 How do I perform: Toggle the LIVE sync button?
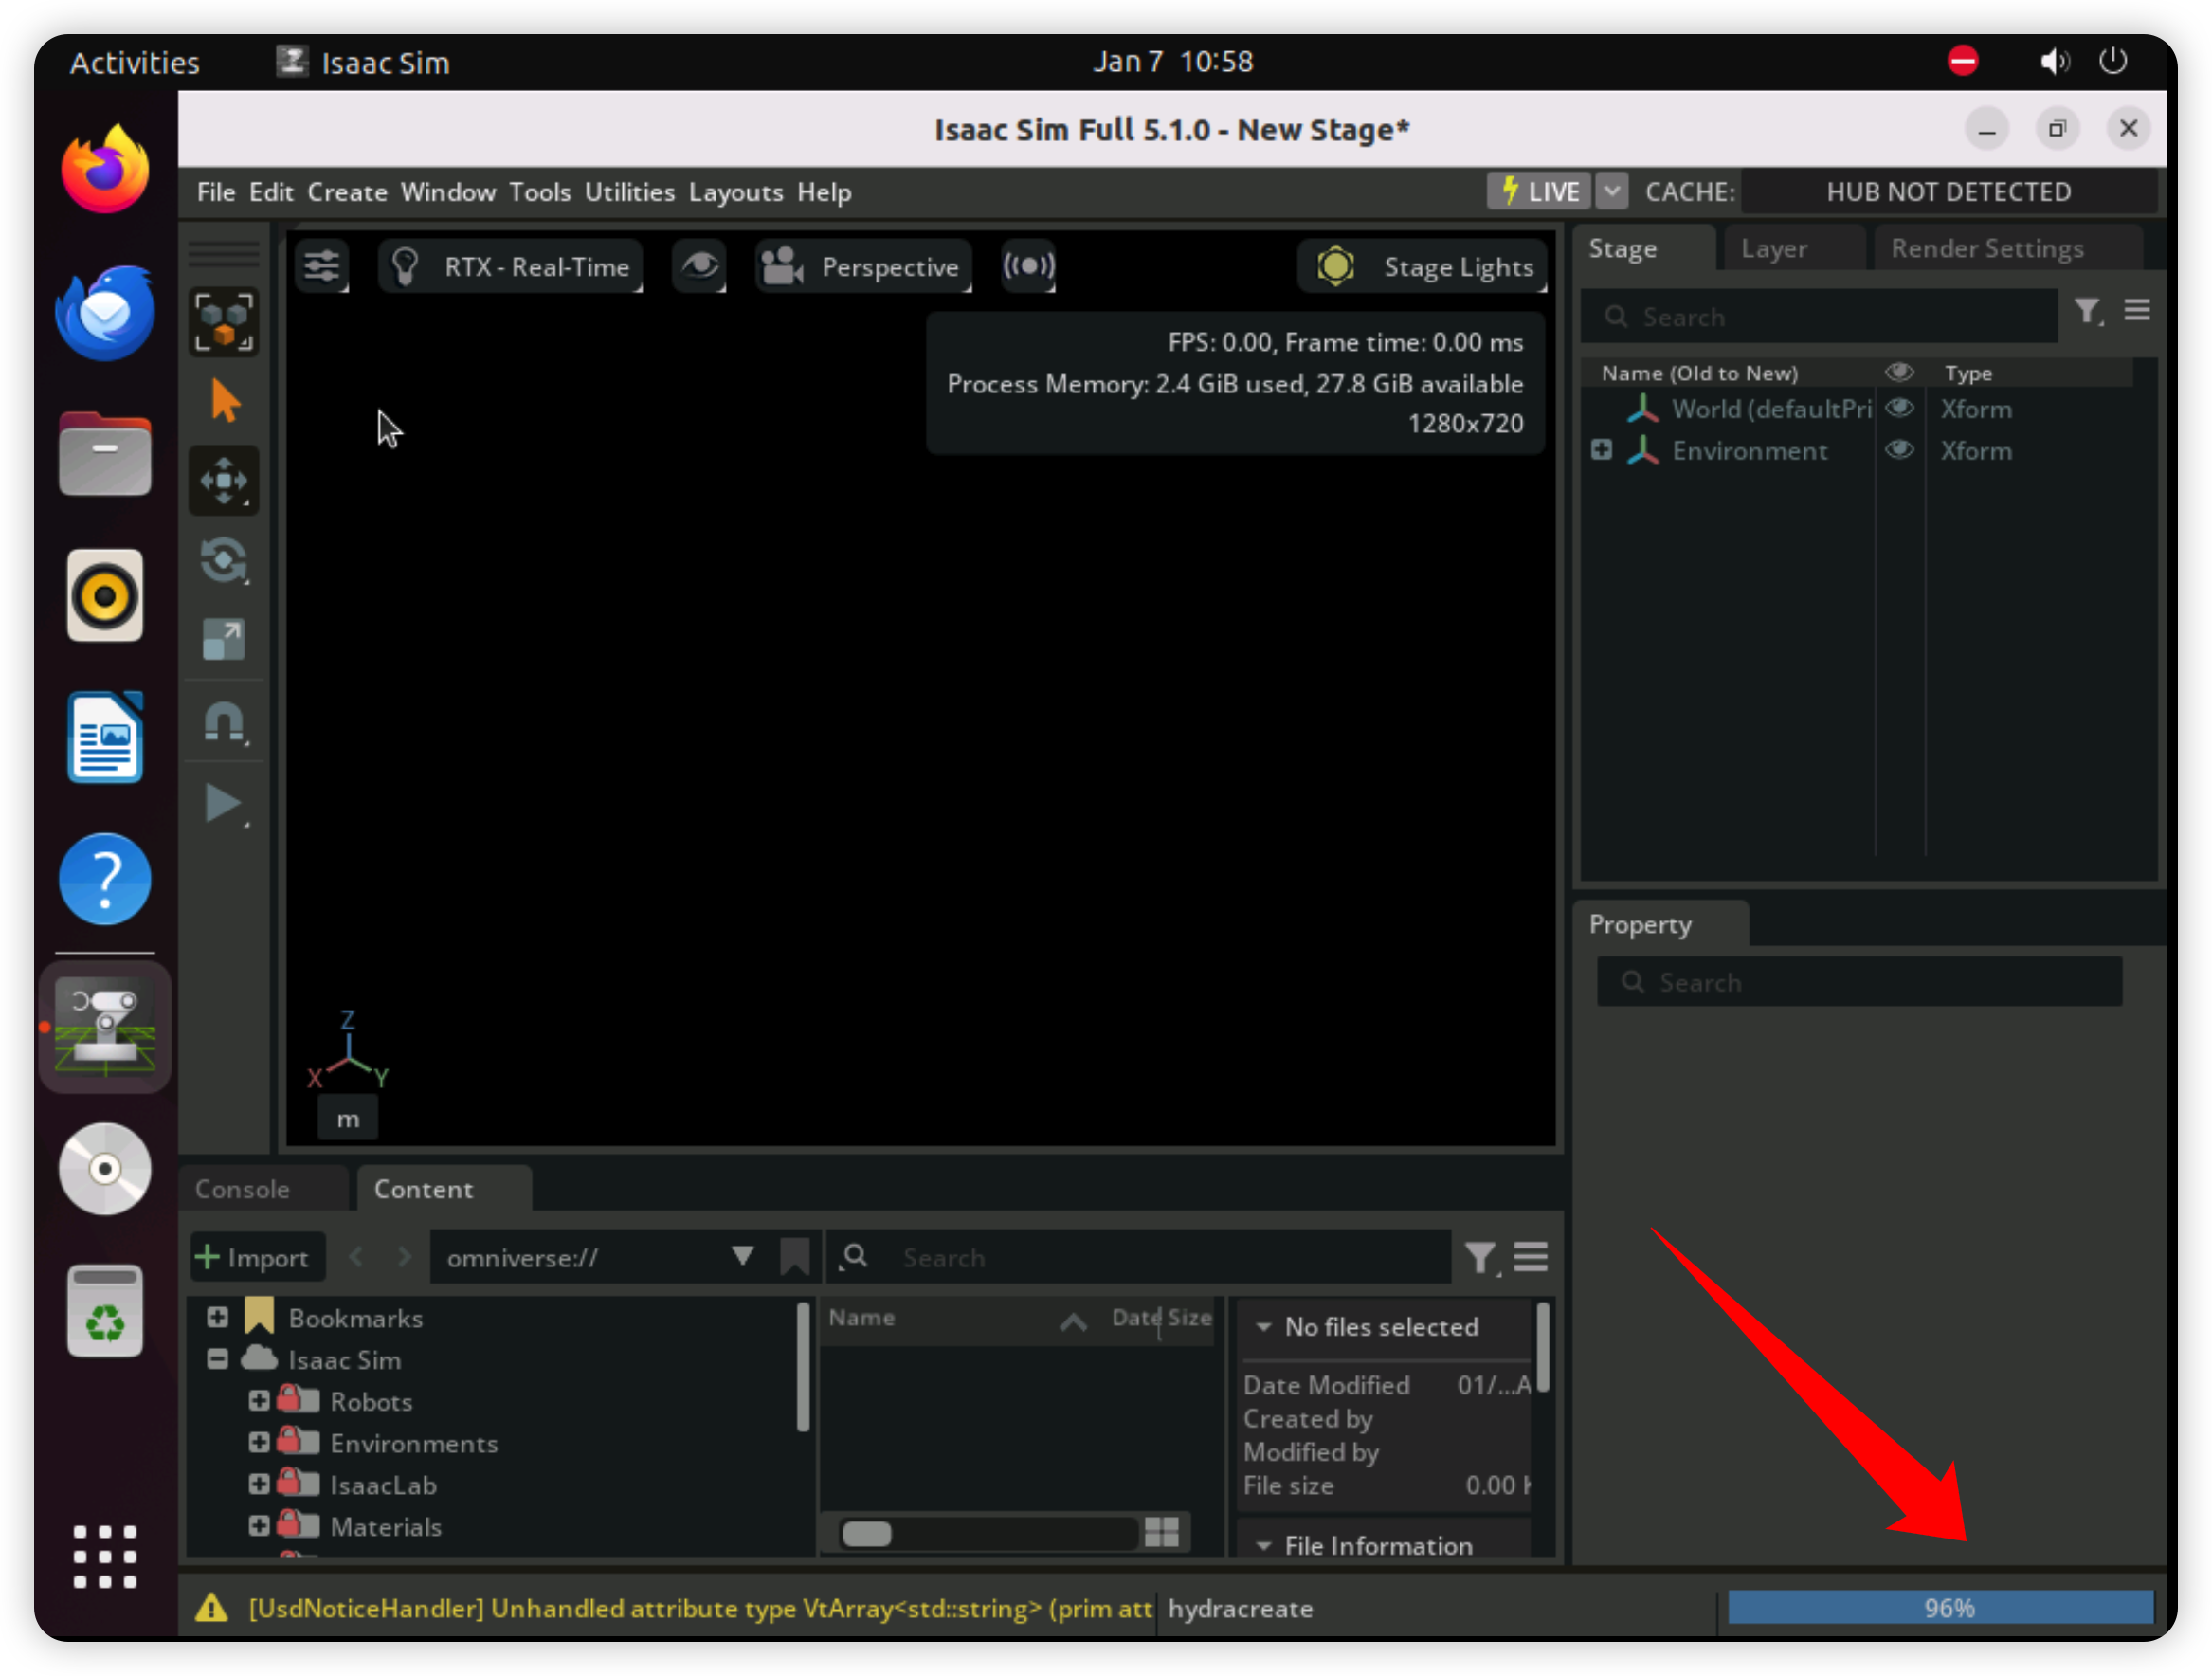(1540, 191)
